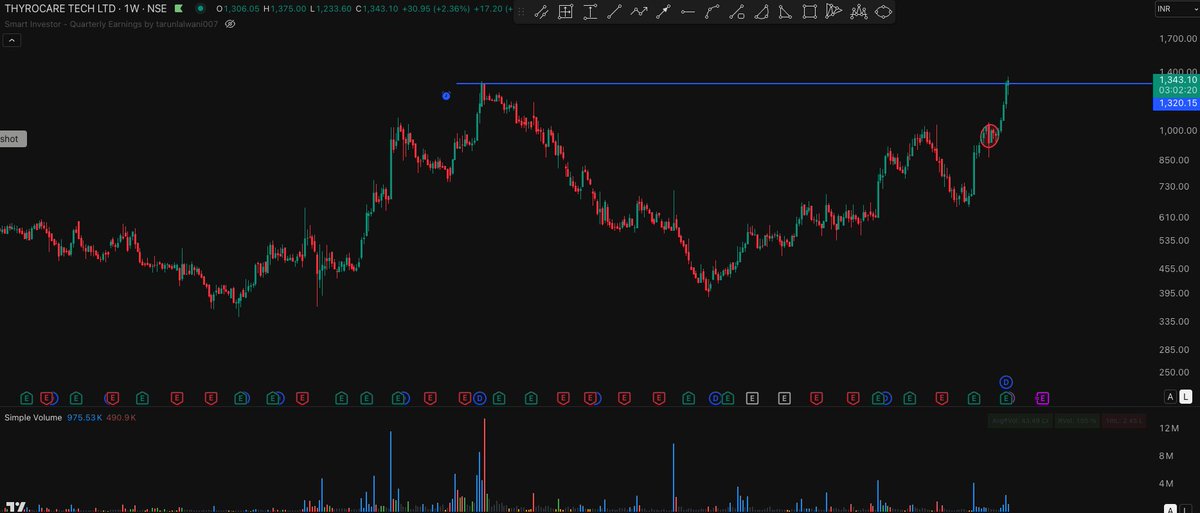Click the 490.9K volume value
The image size is (1200, 513).
point(120,417)
